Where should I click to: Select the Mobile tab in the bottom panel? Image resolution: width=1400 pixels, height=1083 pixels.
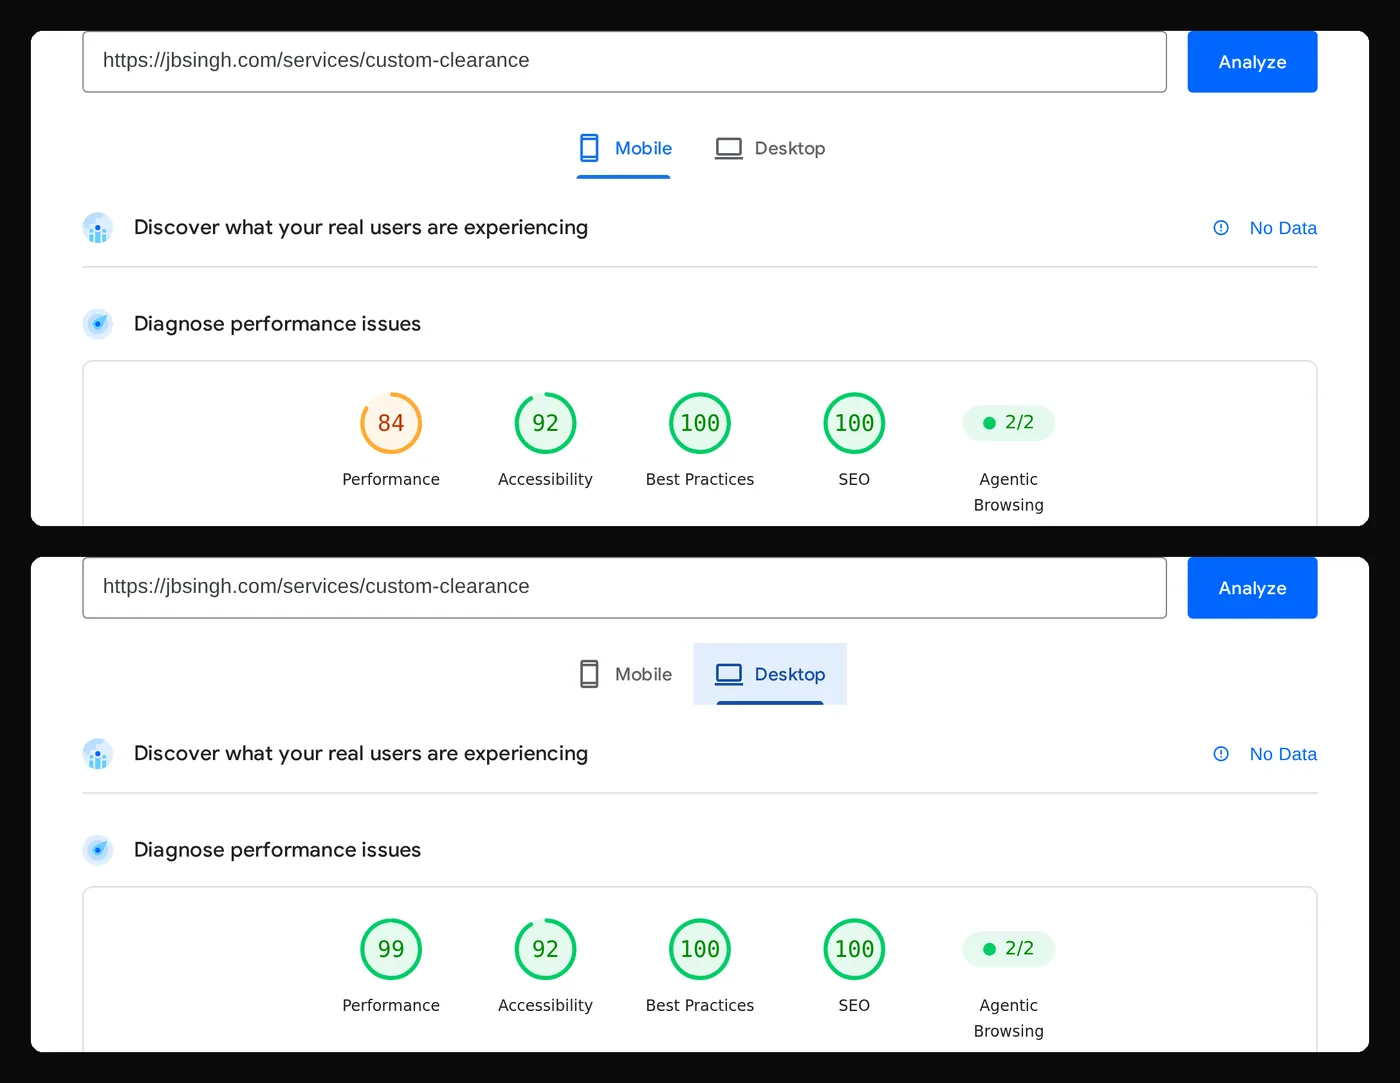point(624,674)
